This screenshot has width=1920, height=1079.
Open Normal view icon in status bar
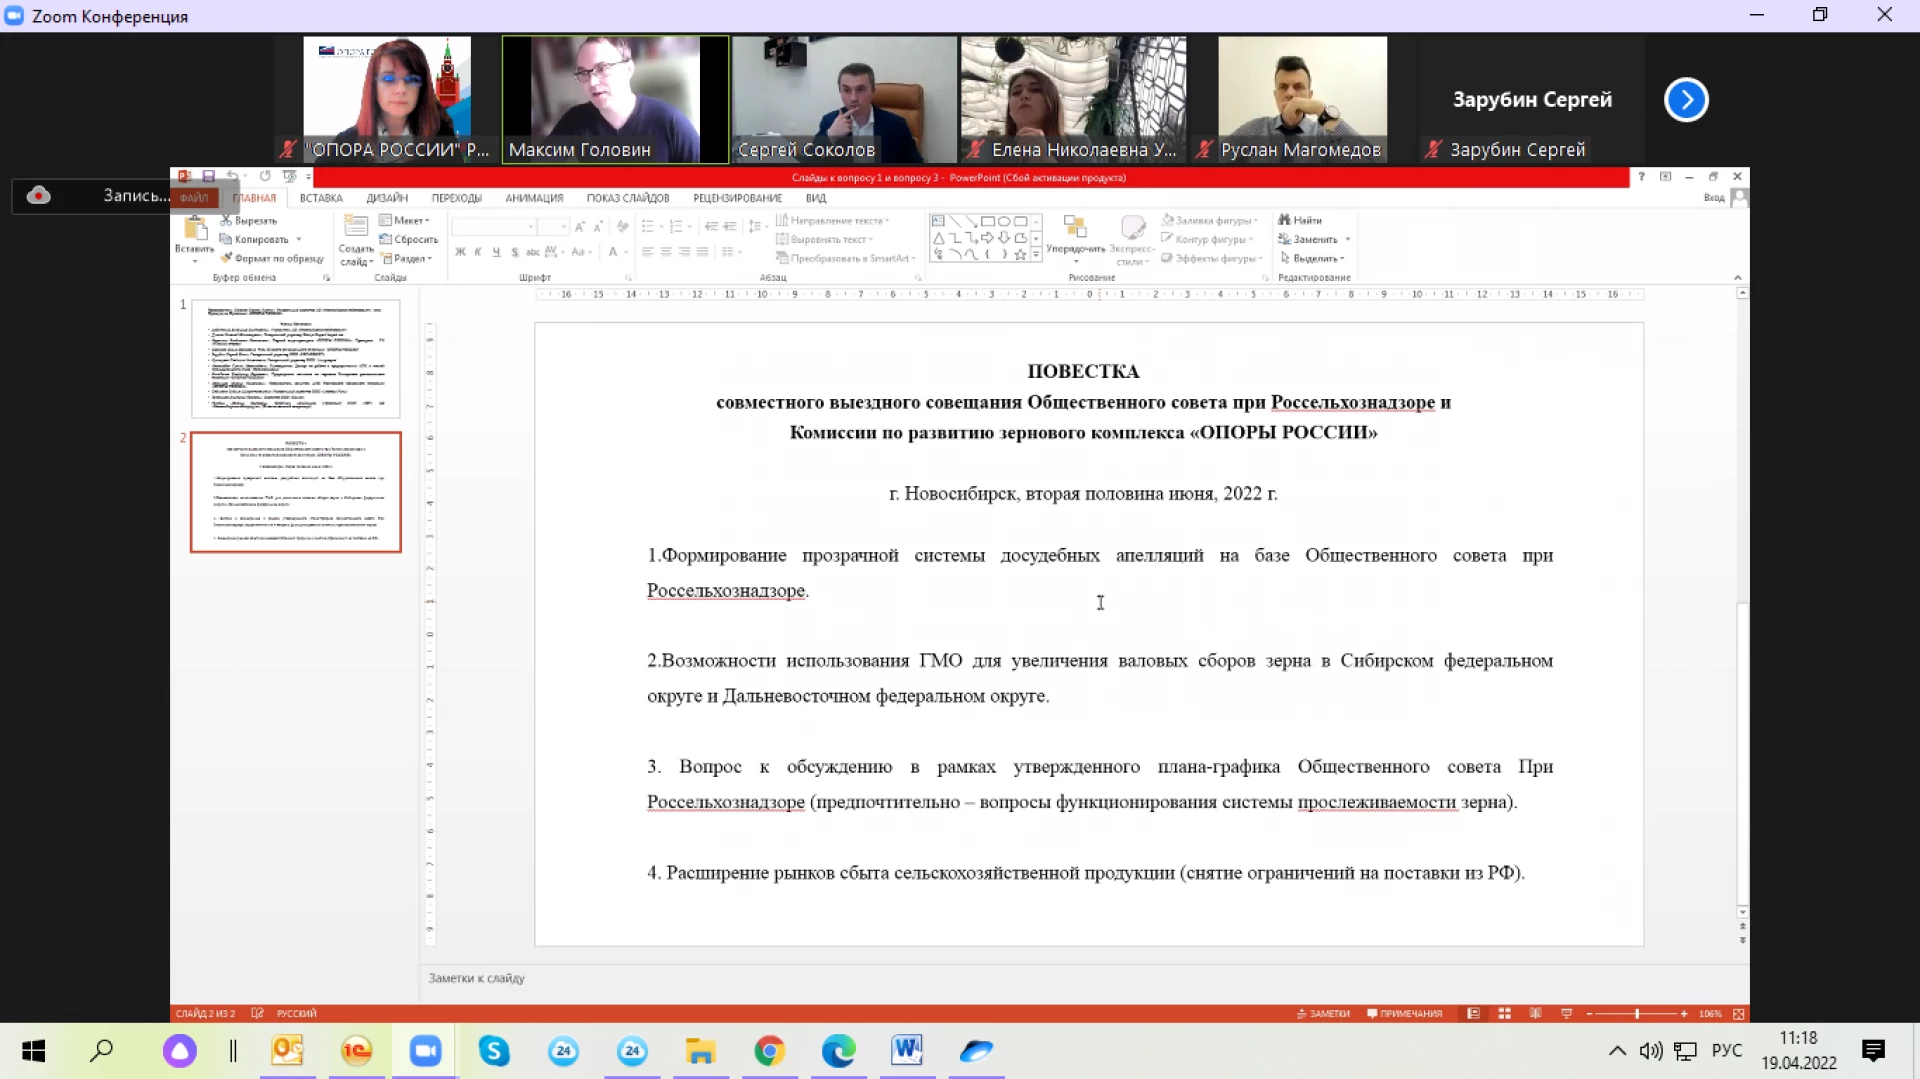(1473, 1013)
